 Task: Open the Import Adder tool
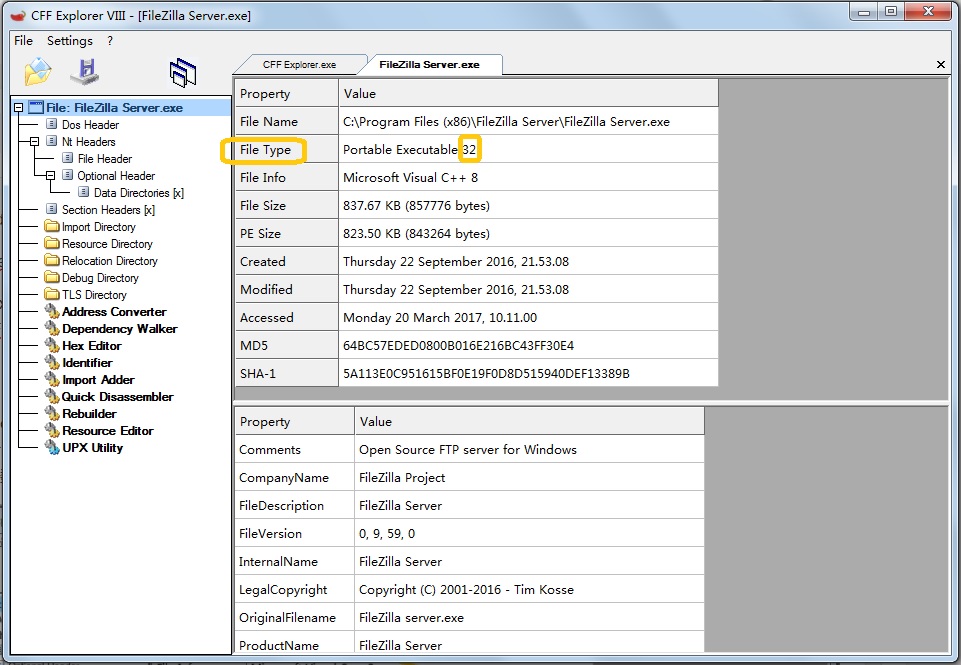pyautogui.click(x=95, y=379)
